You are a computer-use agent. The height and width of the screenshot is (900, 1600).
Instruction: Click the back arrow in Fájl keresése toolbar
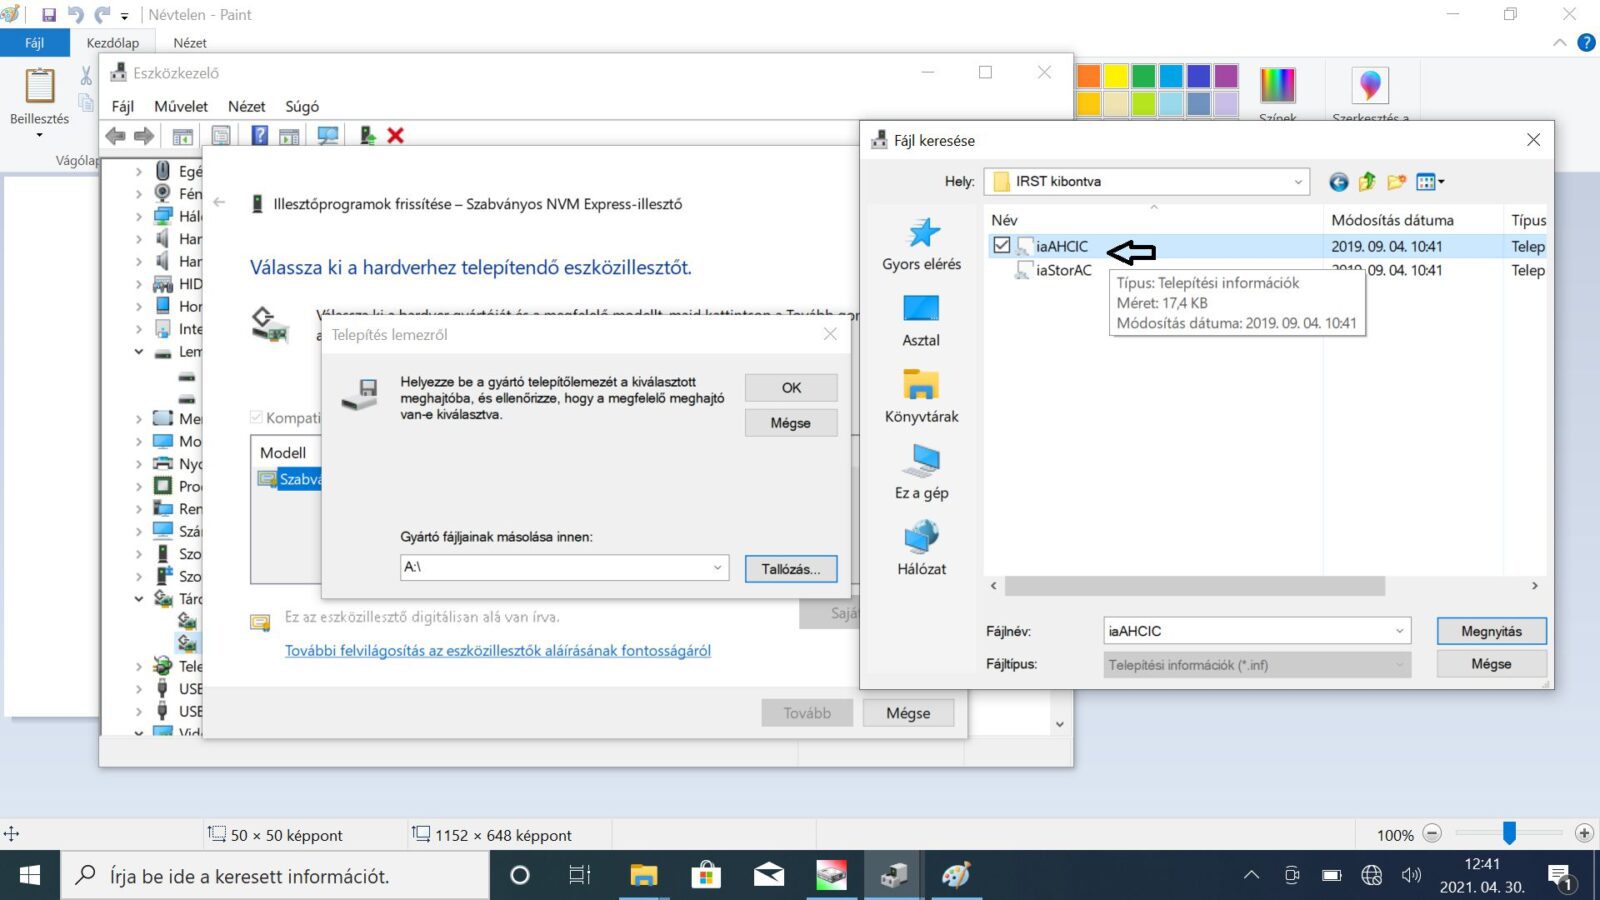pos(1338,182)
